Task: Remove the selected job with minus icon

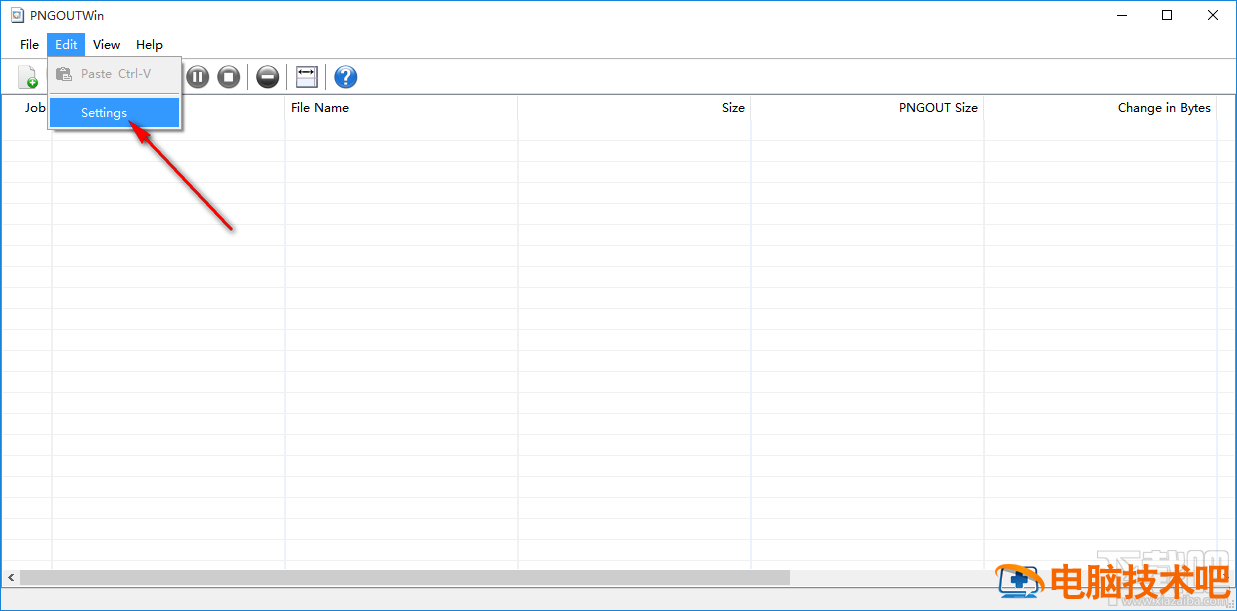Action: tap(267, 77)
